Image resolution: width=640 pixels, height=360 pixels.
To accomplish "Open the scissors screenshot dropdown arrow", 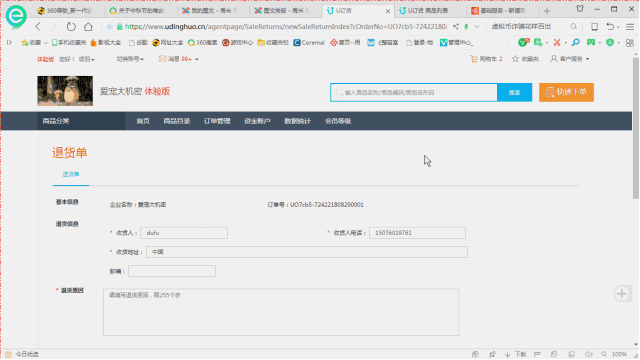I will (x=565, y=42).
